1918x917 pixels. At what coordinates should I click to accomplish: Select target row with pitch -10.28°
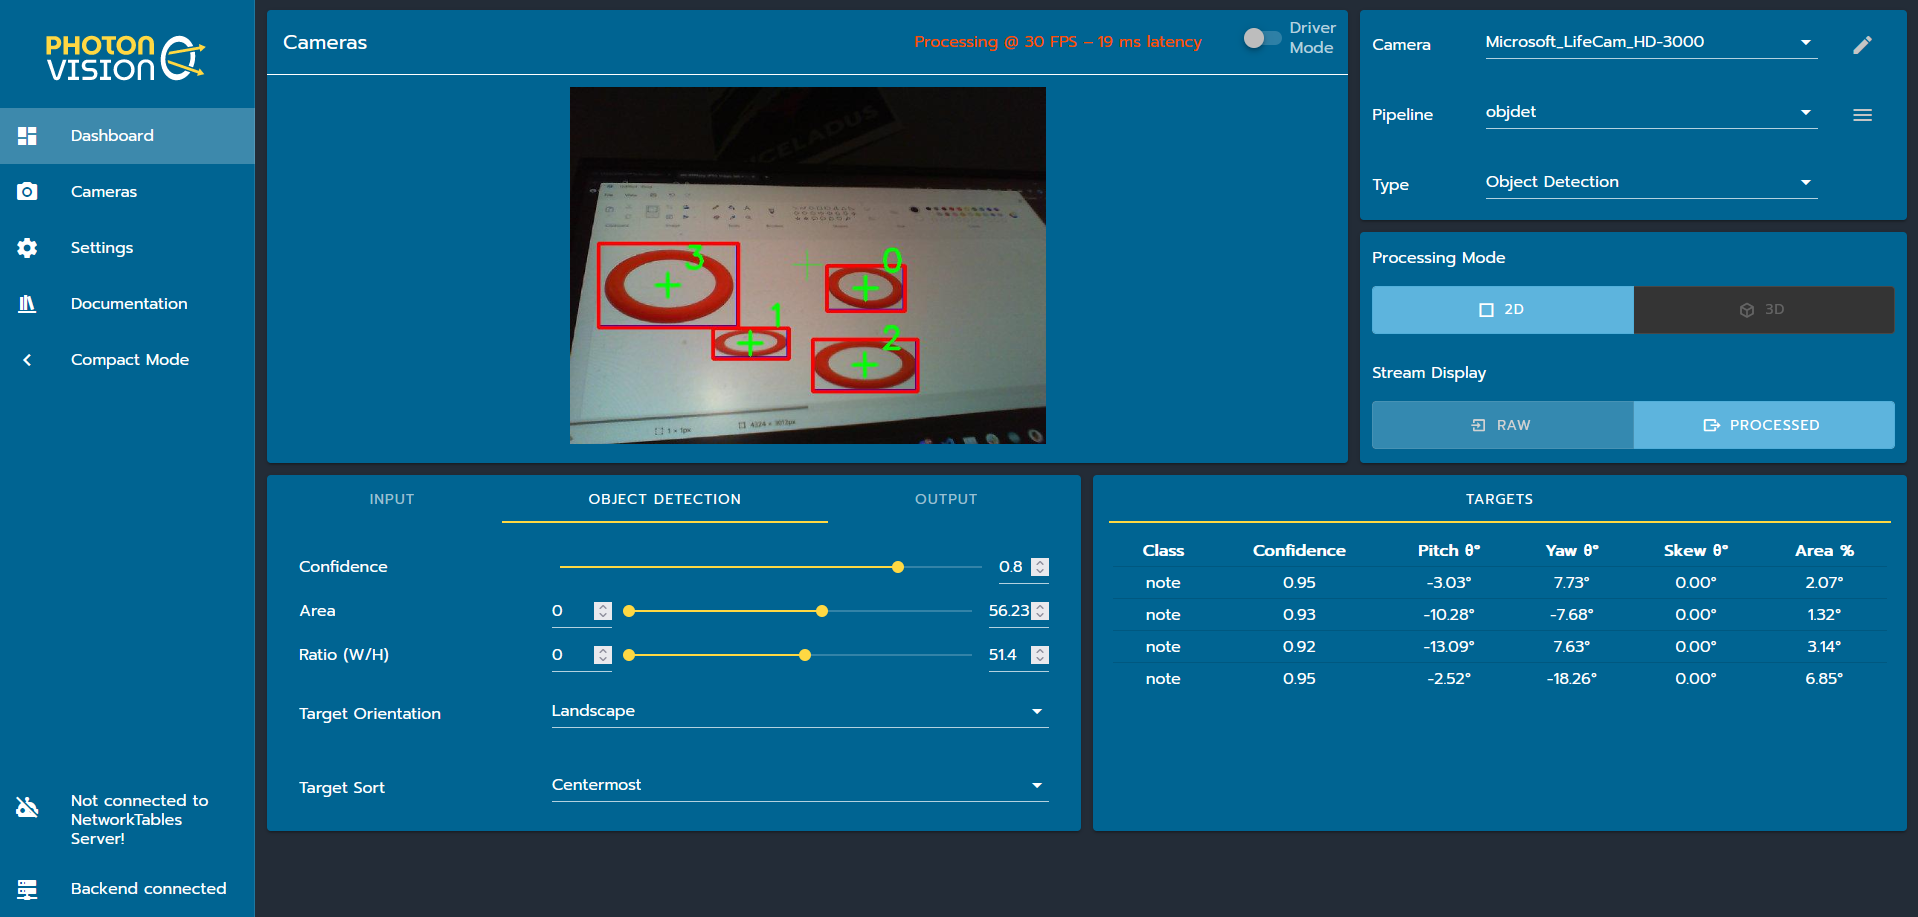point(1499,615)
